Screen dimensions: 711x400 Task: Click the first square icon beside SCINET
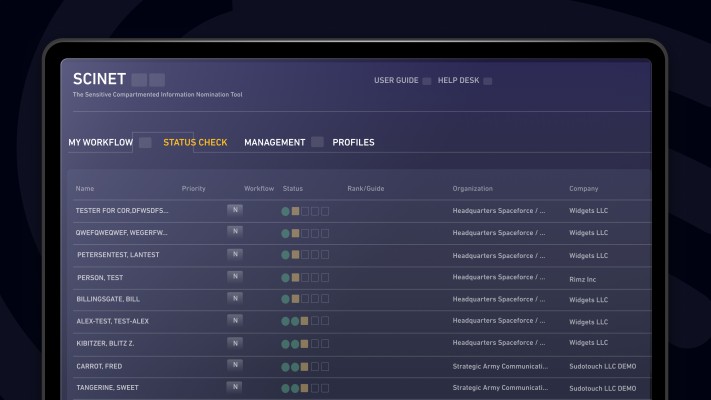pyautogui.click(x=139, y=80)
